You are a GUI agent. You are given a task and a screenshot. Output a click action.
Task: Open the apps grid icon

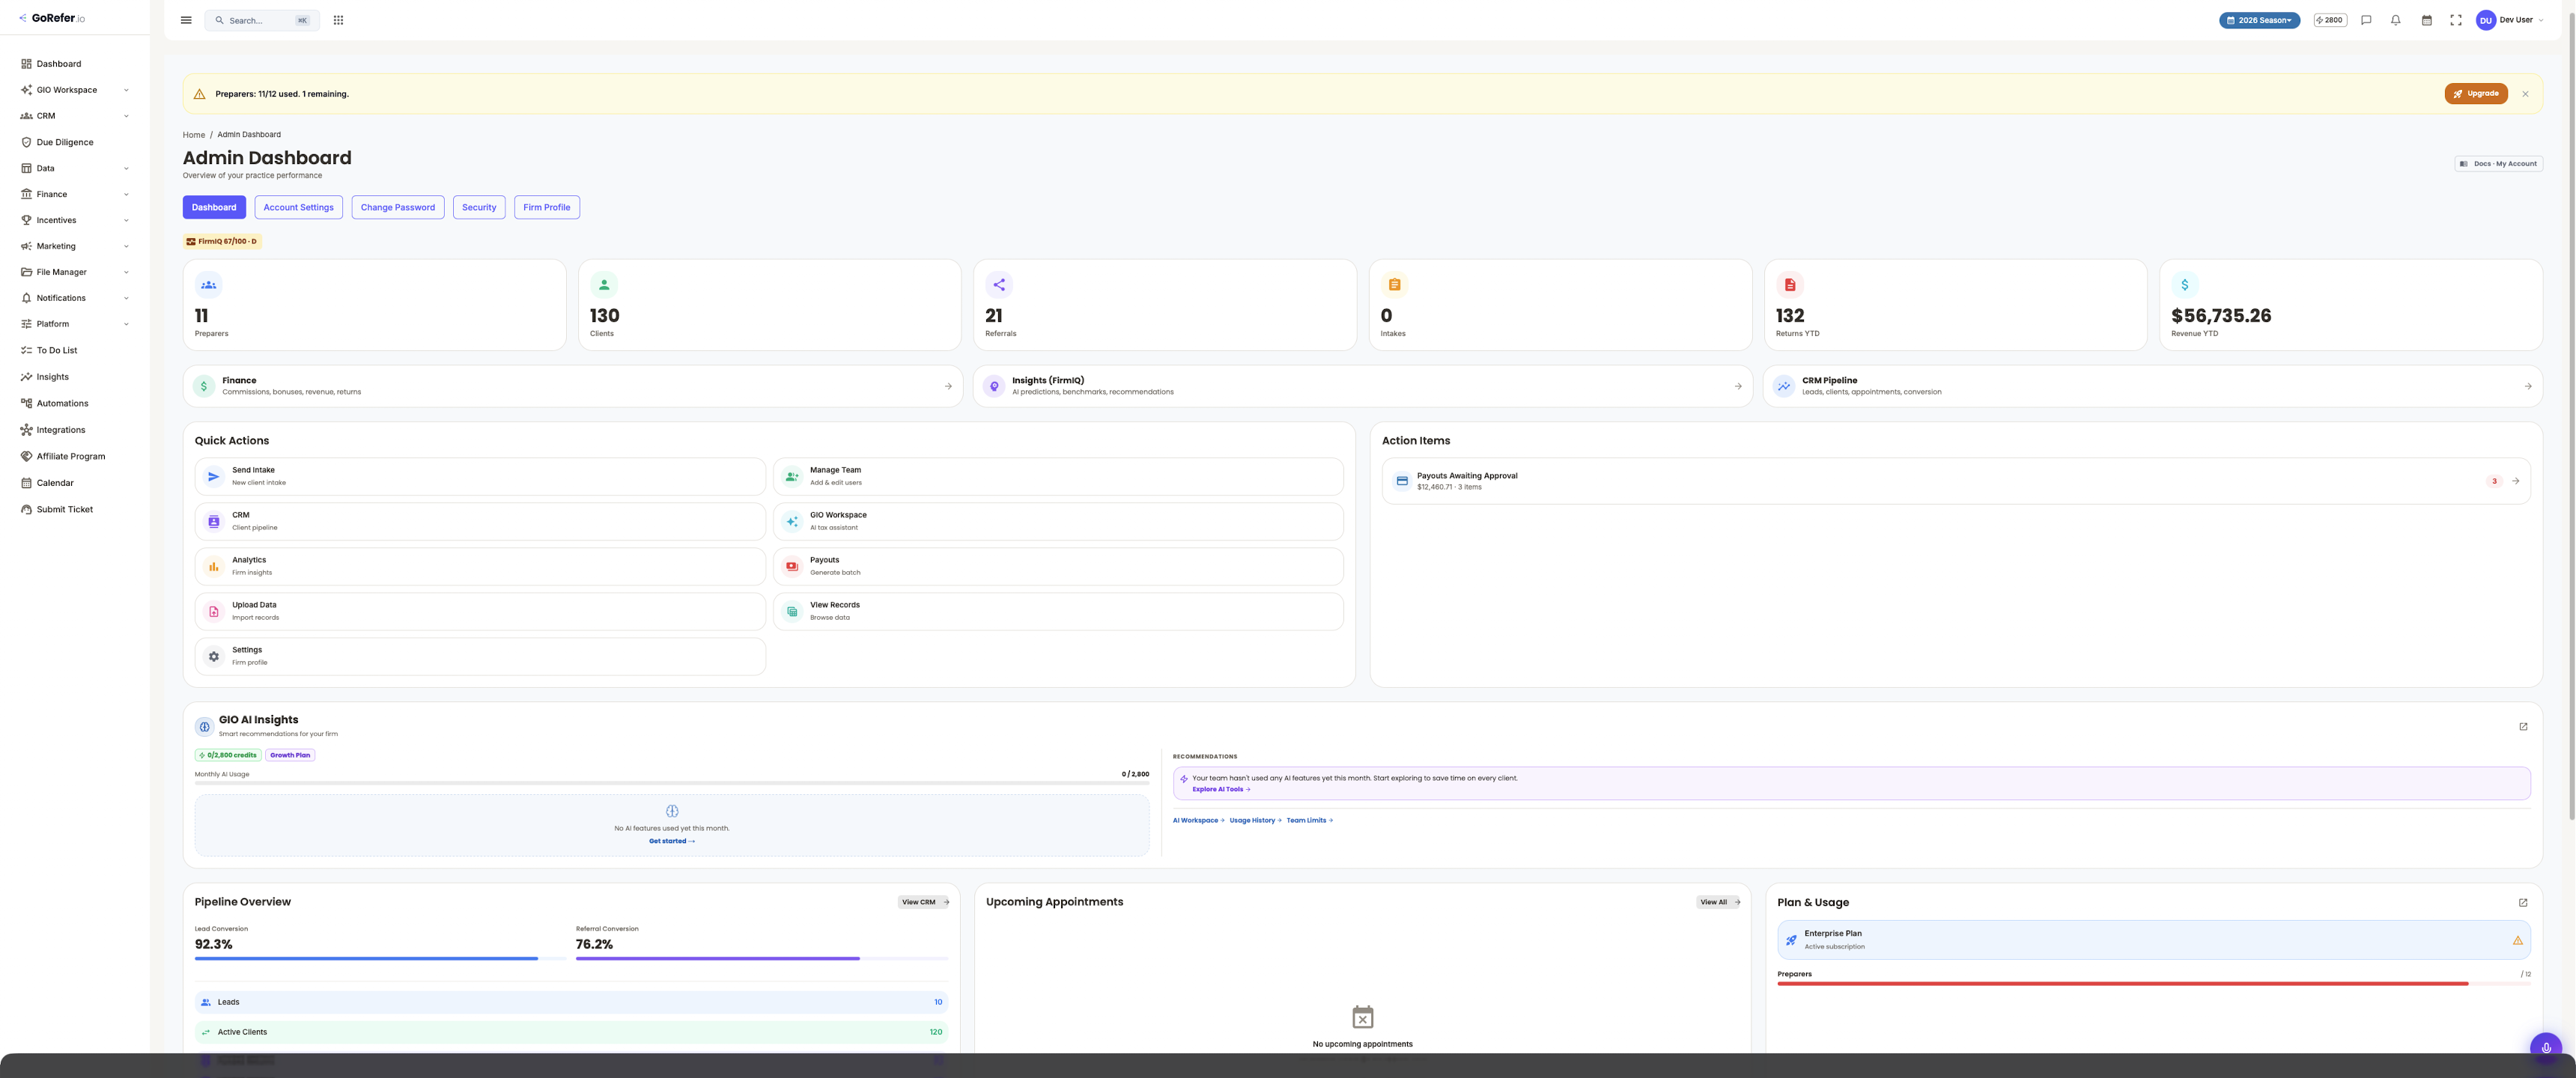[x=338, y=20]
